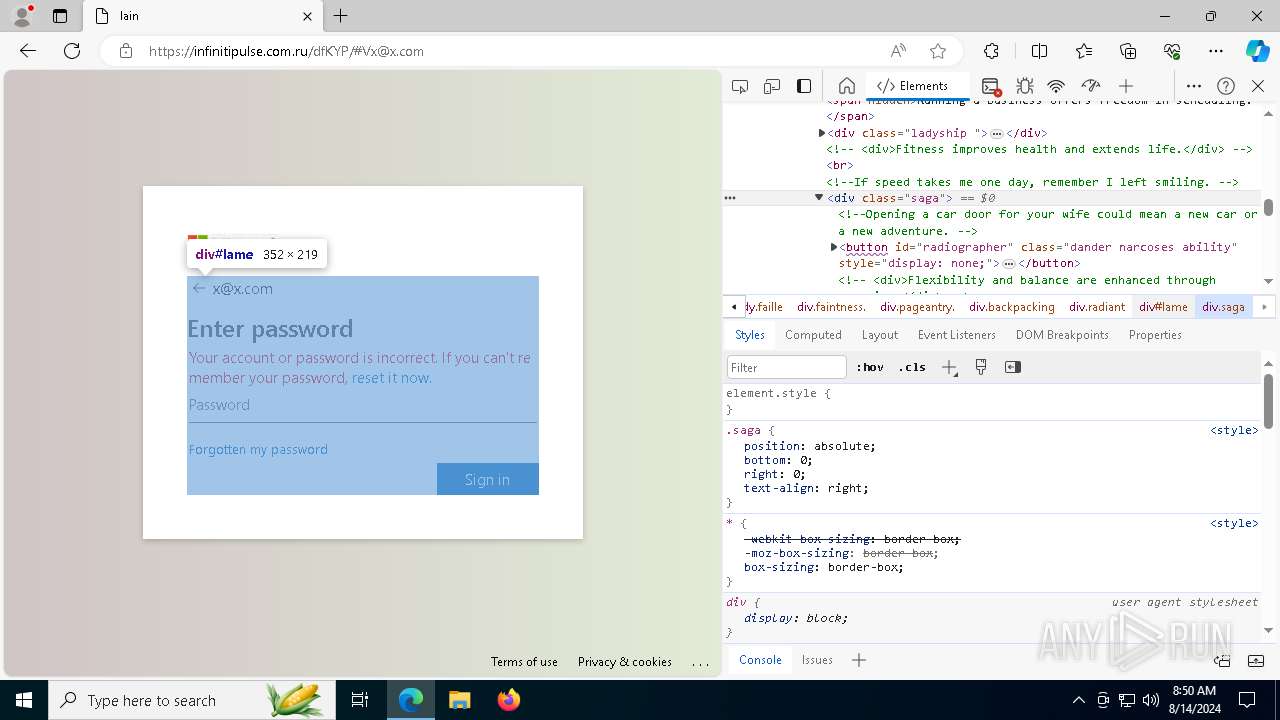Collapse the div class saga node

point(819,198)
